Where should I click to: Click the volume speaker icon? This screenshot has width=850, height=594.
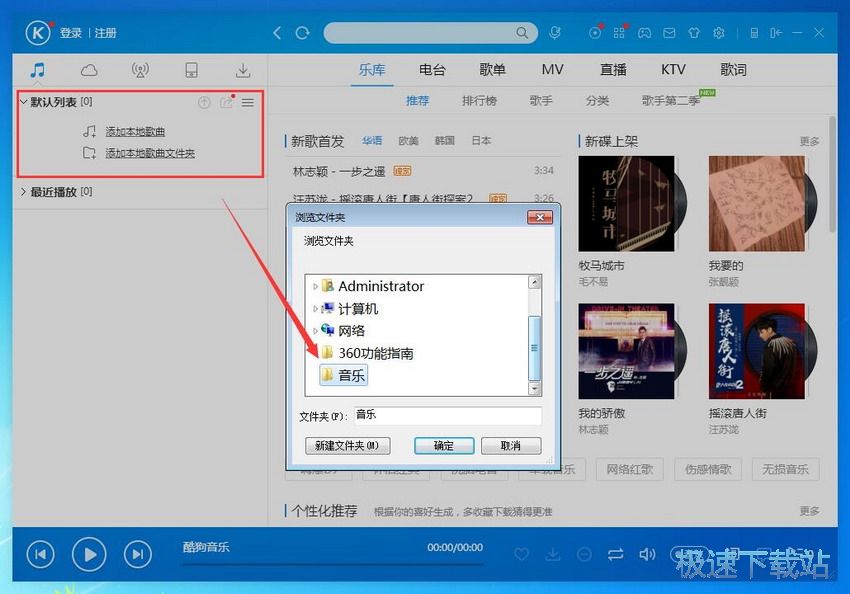coord(647,554)
